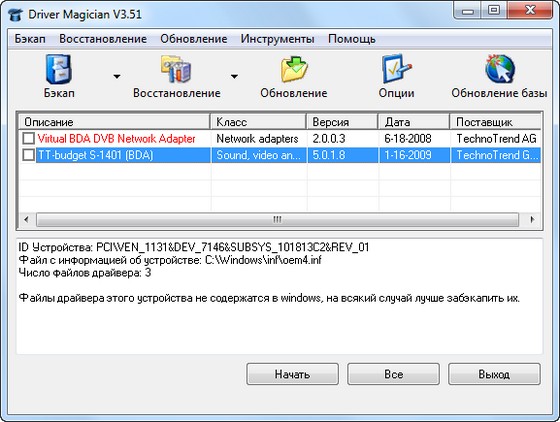
Task: Click the right scroll arrow of driver list
Action: point(532,219)
